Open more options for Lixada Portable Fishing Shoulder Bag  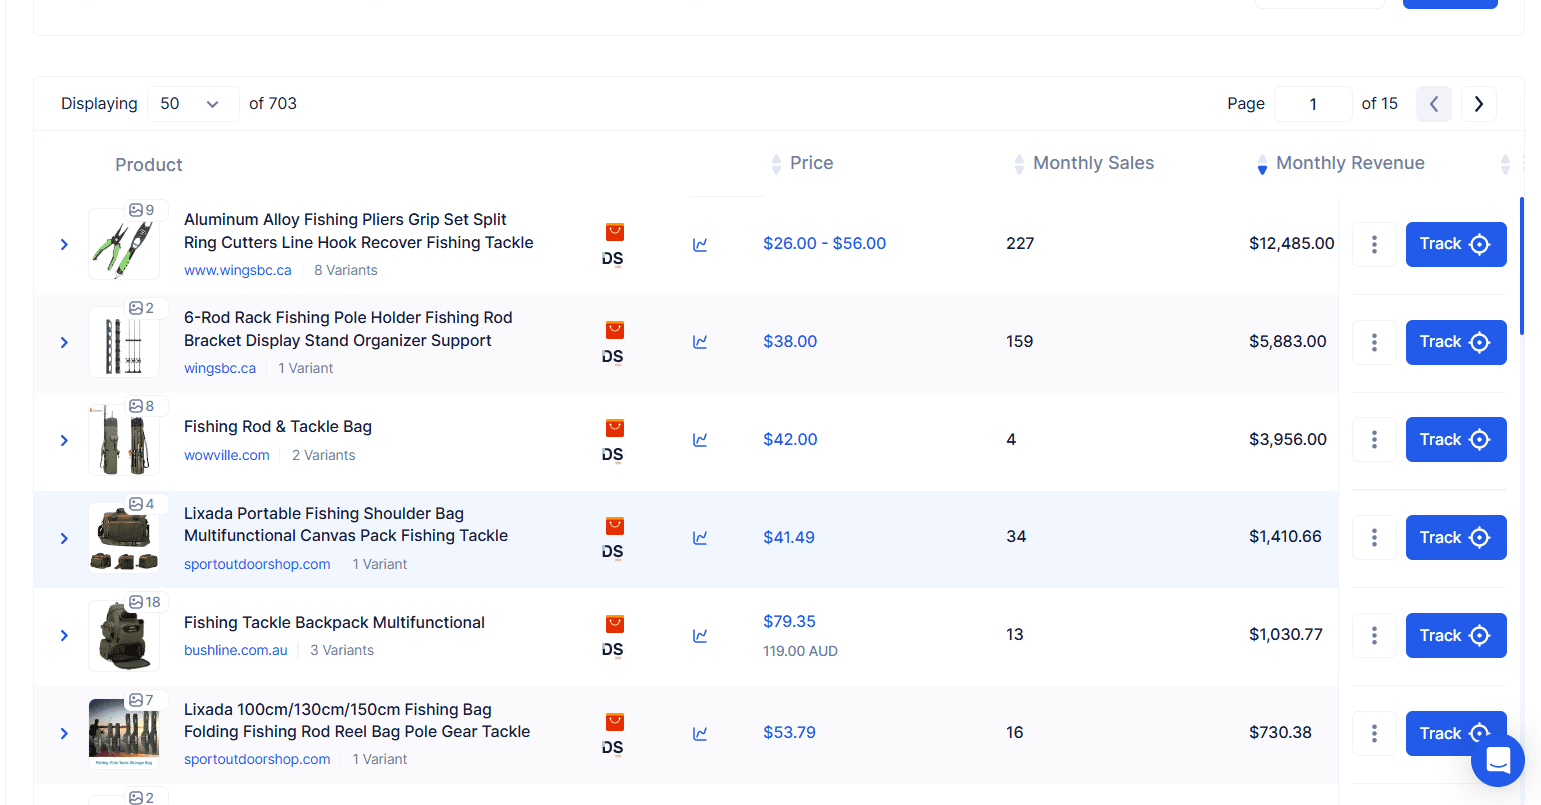[x=1374, y=538]
